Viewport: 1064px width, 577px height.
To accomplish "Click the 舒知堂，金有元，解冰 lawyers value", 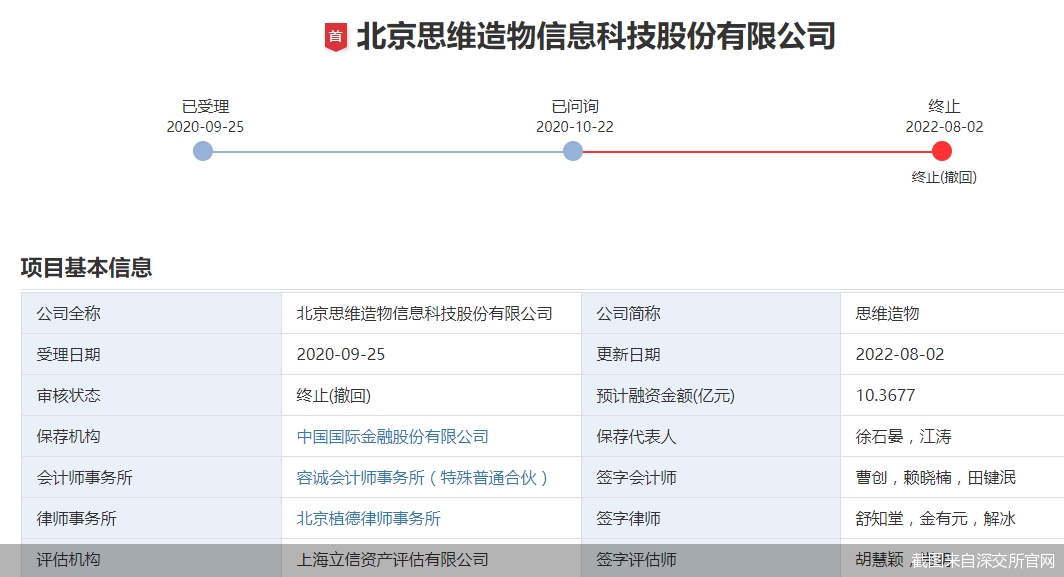I will (936, 519).
